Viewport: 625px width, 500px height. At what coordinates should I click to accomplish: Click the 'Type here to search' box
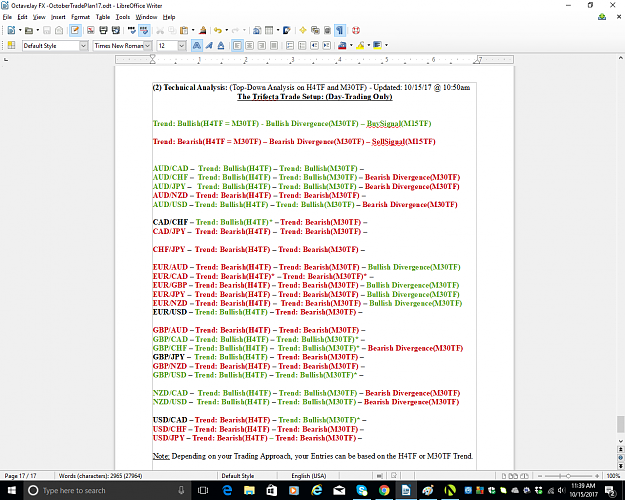pyautogui.click(x=108, y=490)
